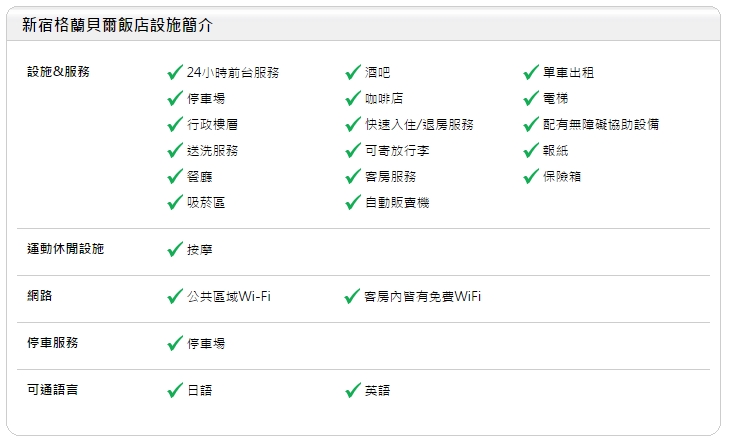Click the 快速入住/退房服務 amenity text
This screenshot has height=444, width=729.
click(x=419, y=125)
